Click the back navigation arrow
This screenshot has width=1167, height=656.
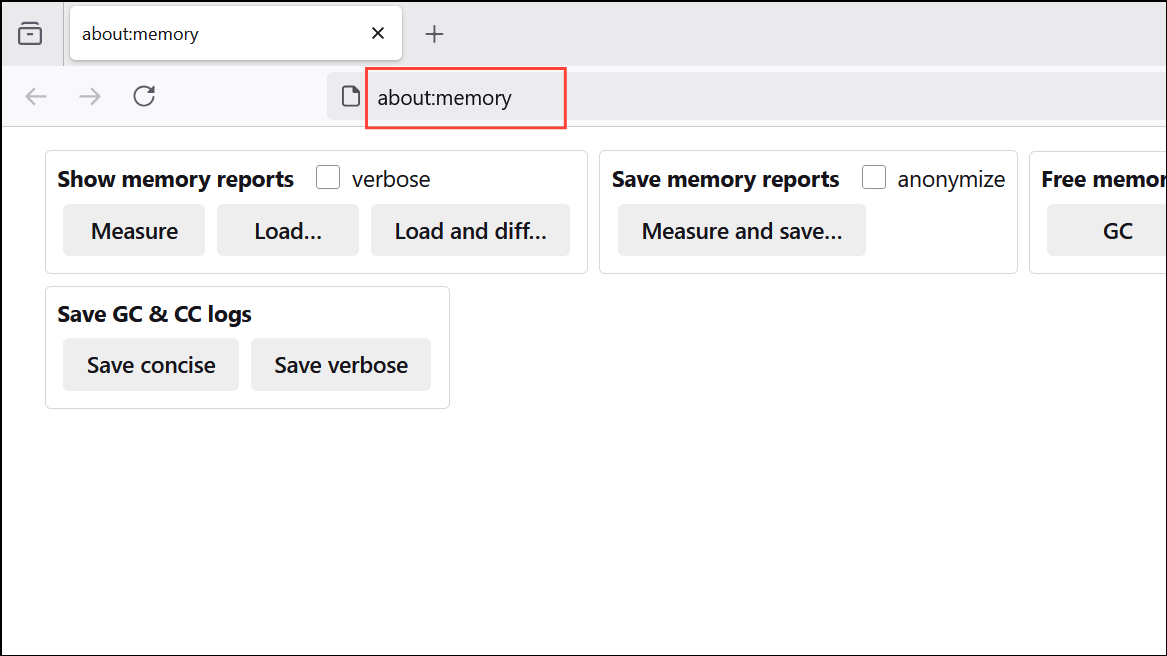tap(36, 96)
